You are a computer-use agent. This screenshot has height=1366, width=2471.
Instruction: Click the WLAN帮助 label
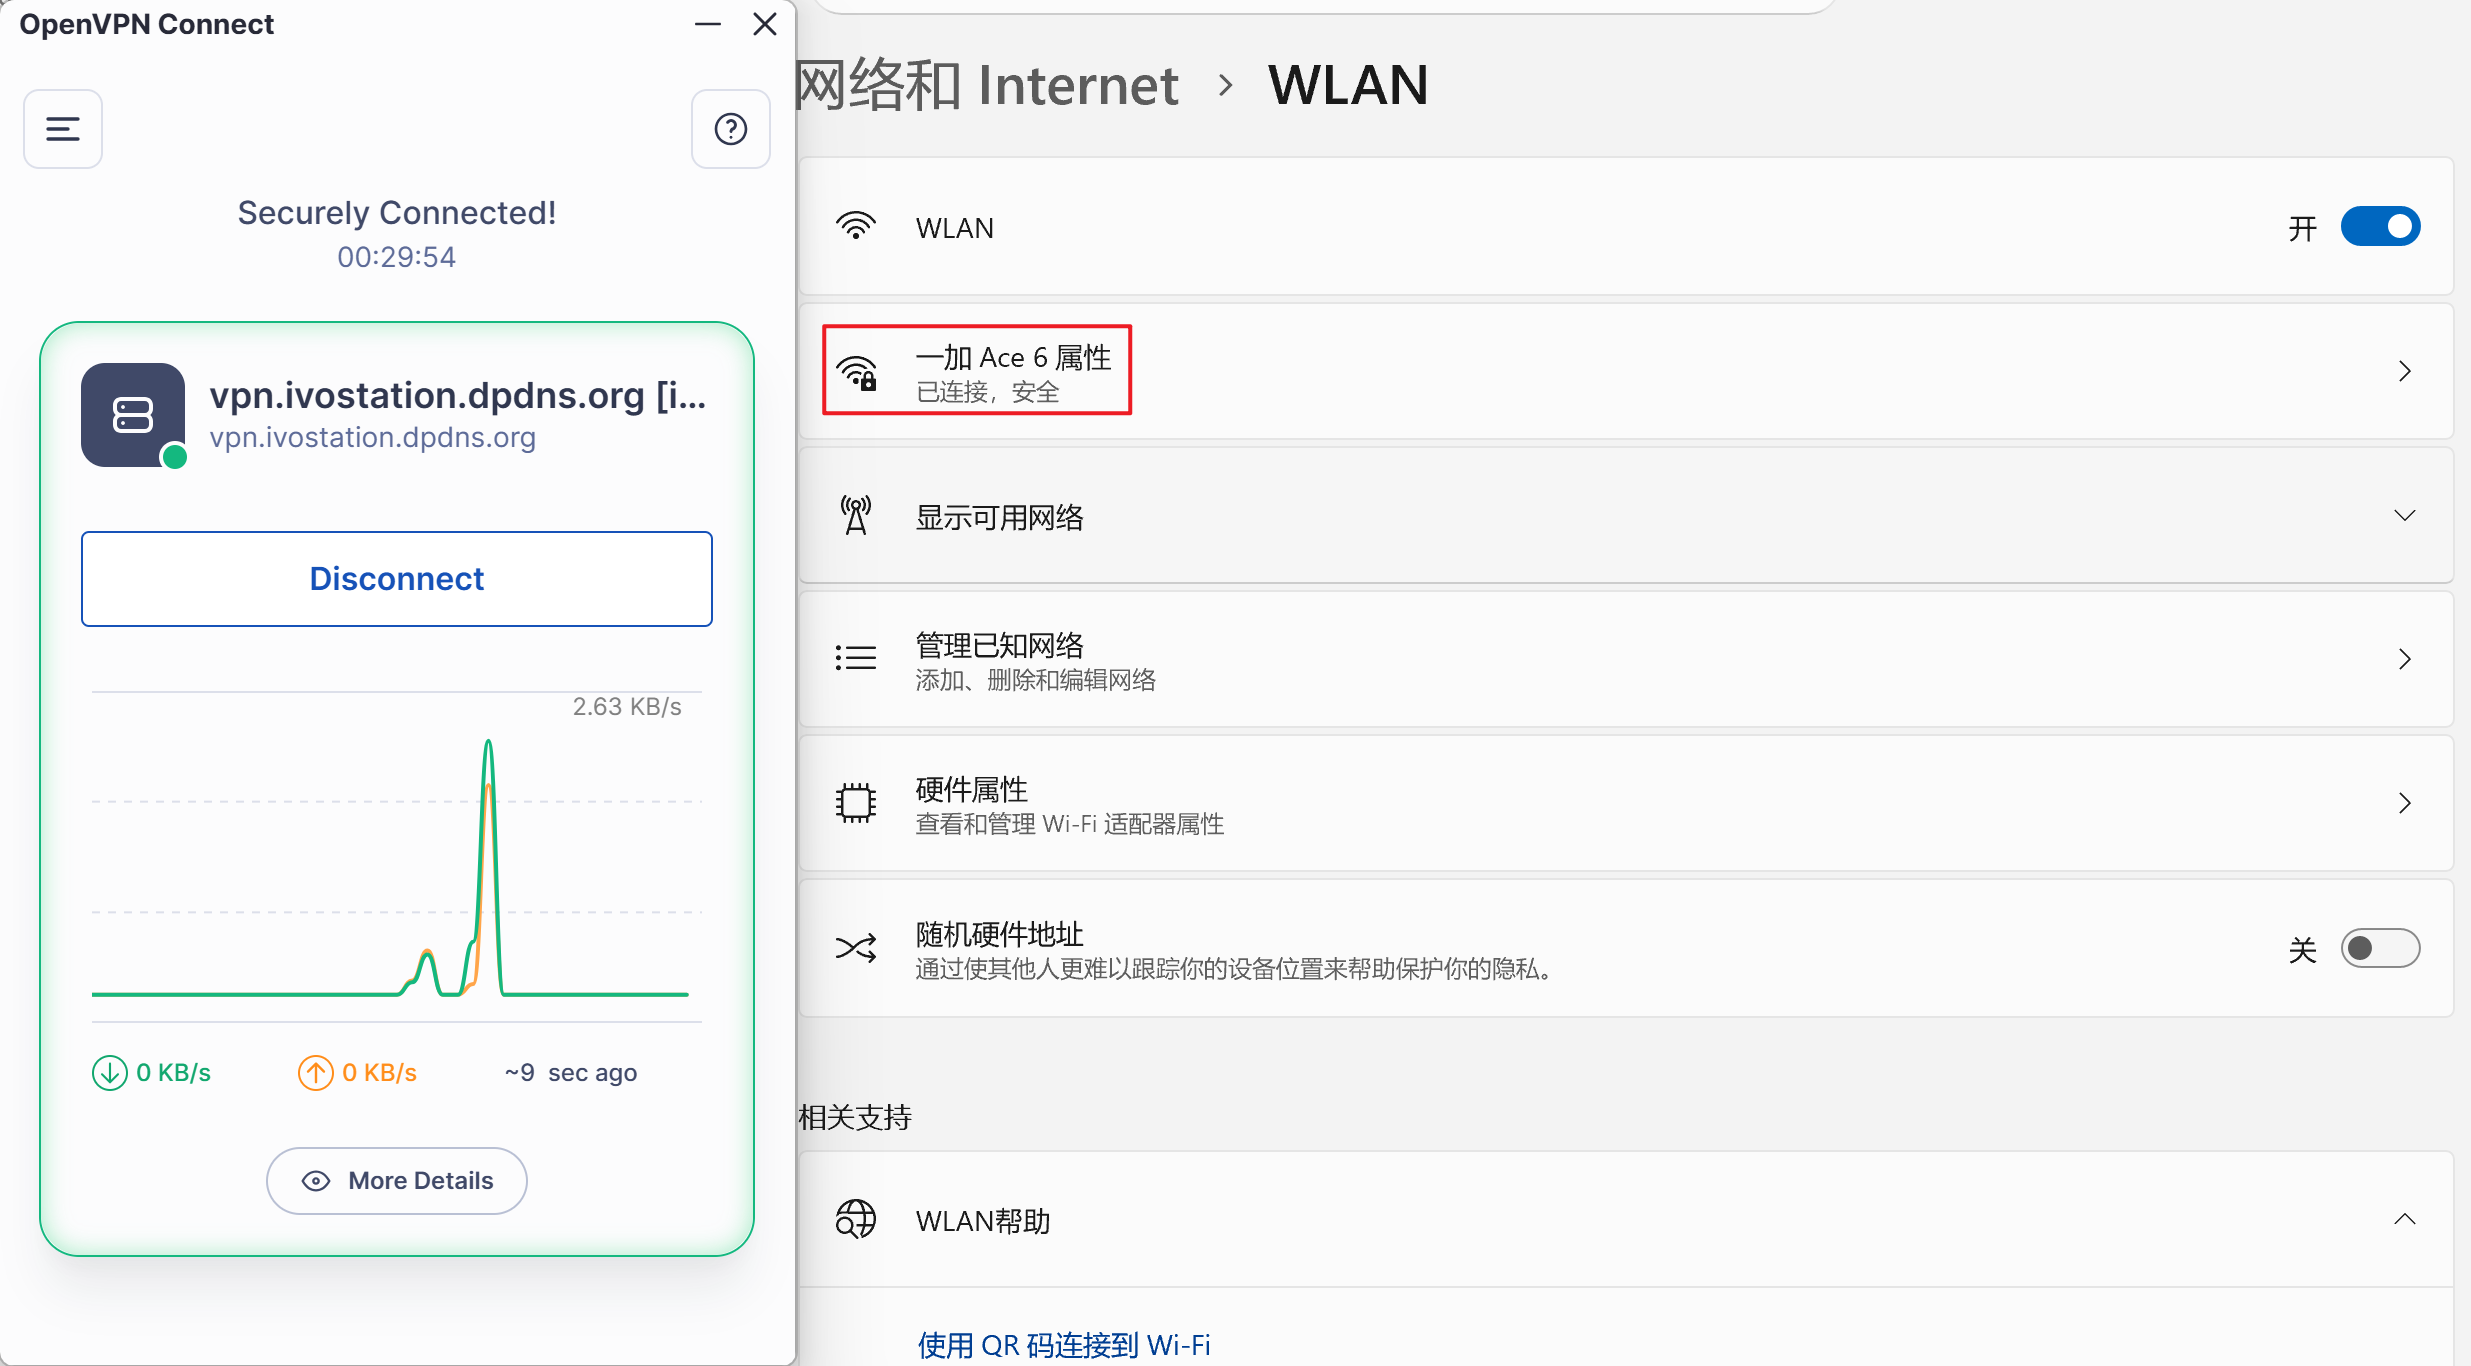pos(983,1221)
